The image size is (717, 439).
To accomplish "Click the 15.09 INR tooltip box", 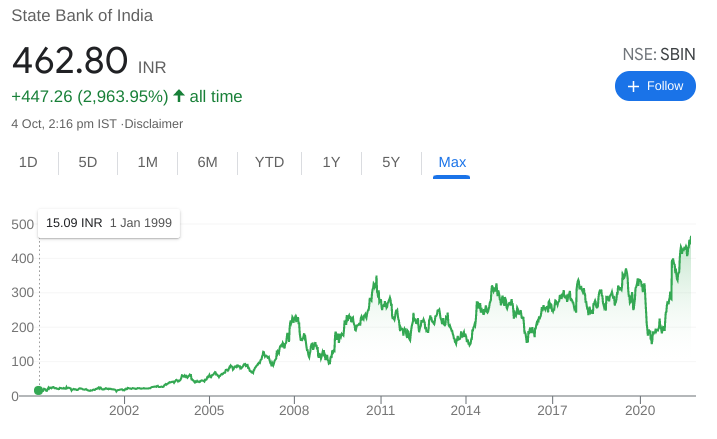I will click(109, 222).
